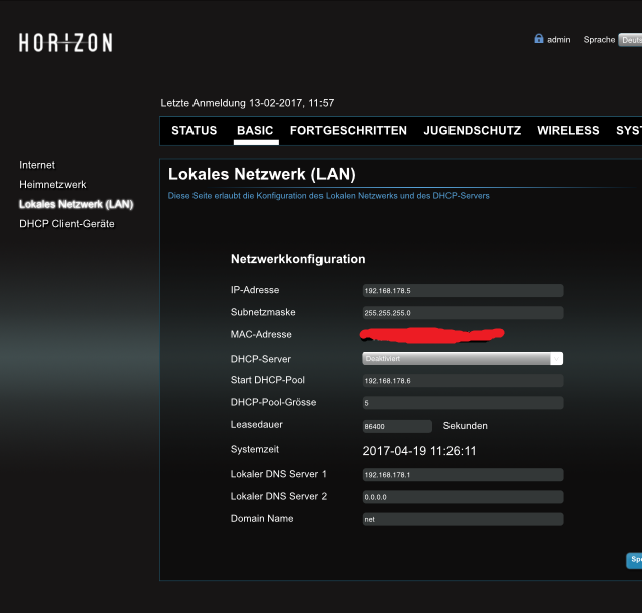Navigate to Heimnetzwerk in sidebar
This screenshot has width=642, height=613.
[53, 185]
